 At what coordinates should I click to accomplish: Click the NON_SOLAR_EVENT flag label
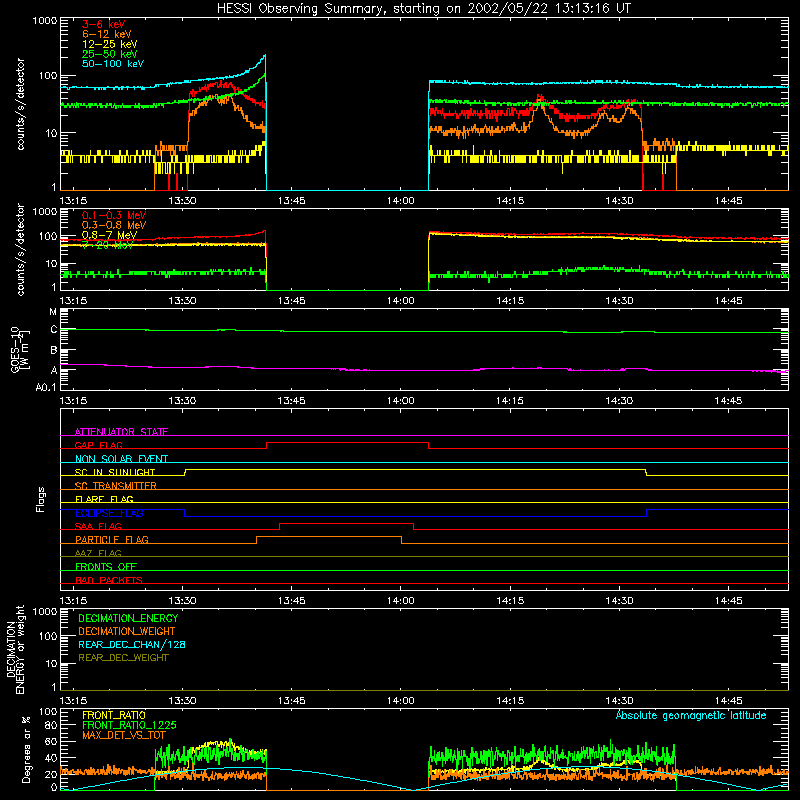coord(121,459)
